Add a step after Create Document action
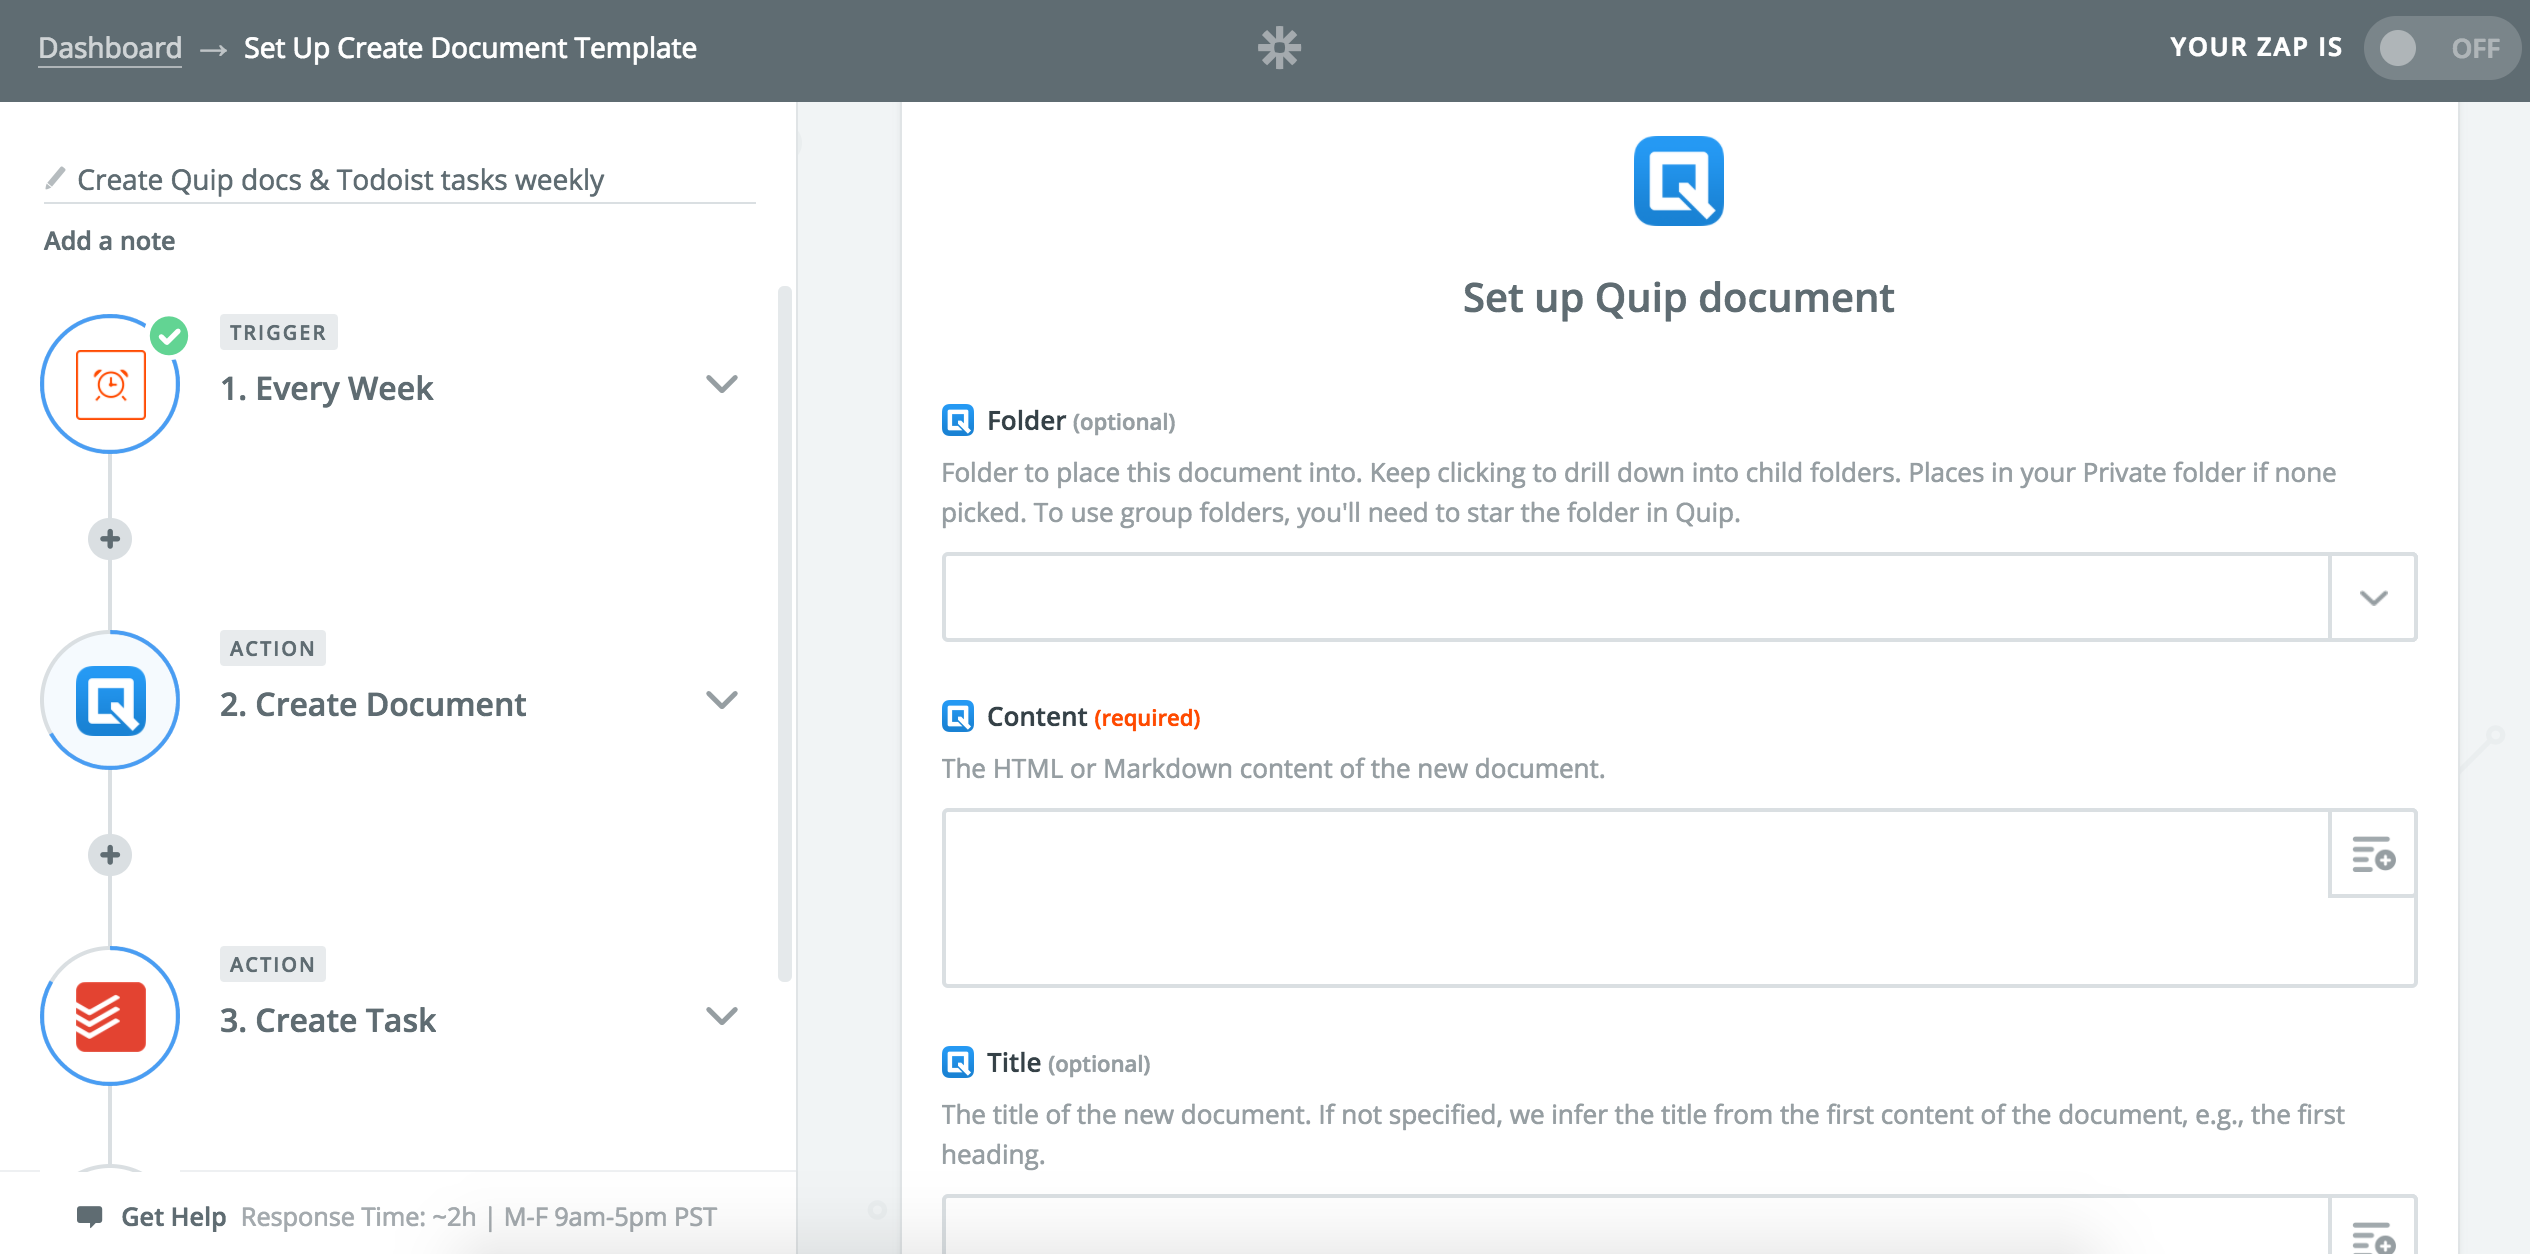 [110, 855]
